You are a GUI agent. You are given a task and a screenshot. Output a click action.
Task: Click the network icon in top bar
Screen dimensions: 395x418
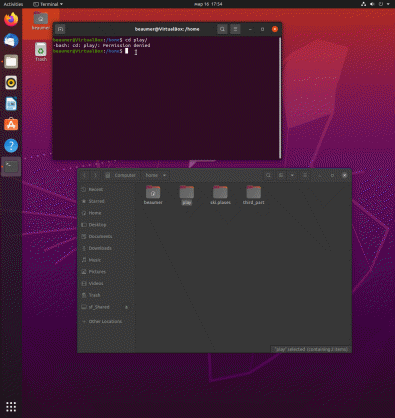[x=363, y=4]
